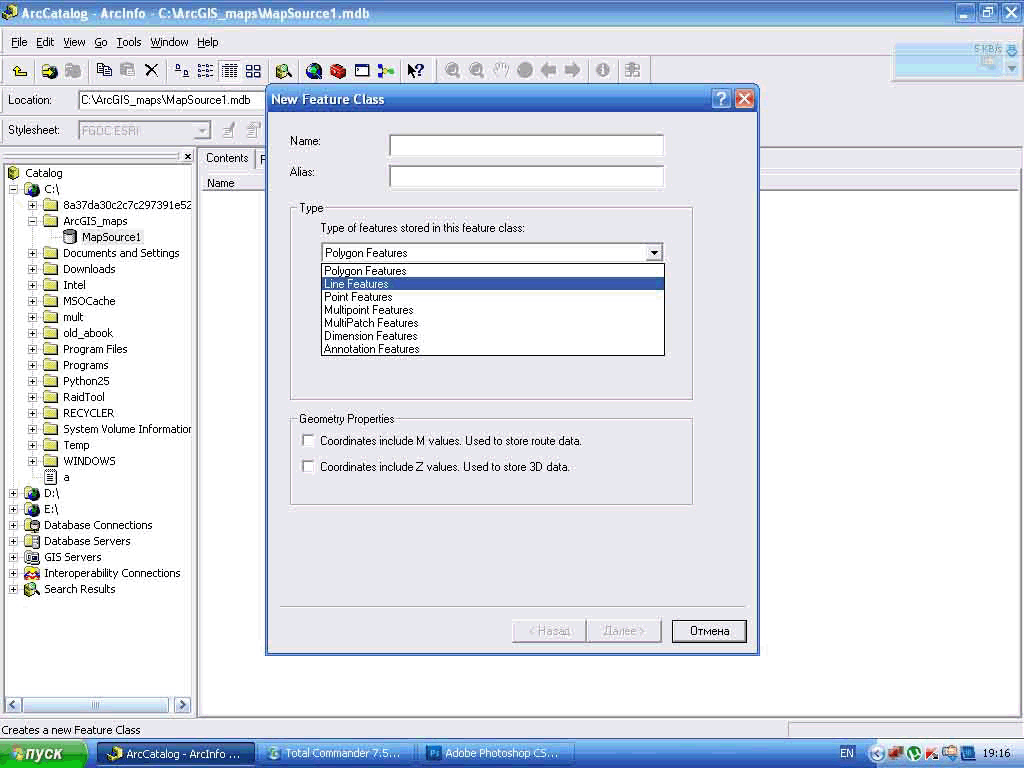Viewport: 1024px width, 768px height.
Task: Select Multipoint Features in the list
Action: click(x=493, y=310)
